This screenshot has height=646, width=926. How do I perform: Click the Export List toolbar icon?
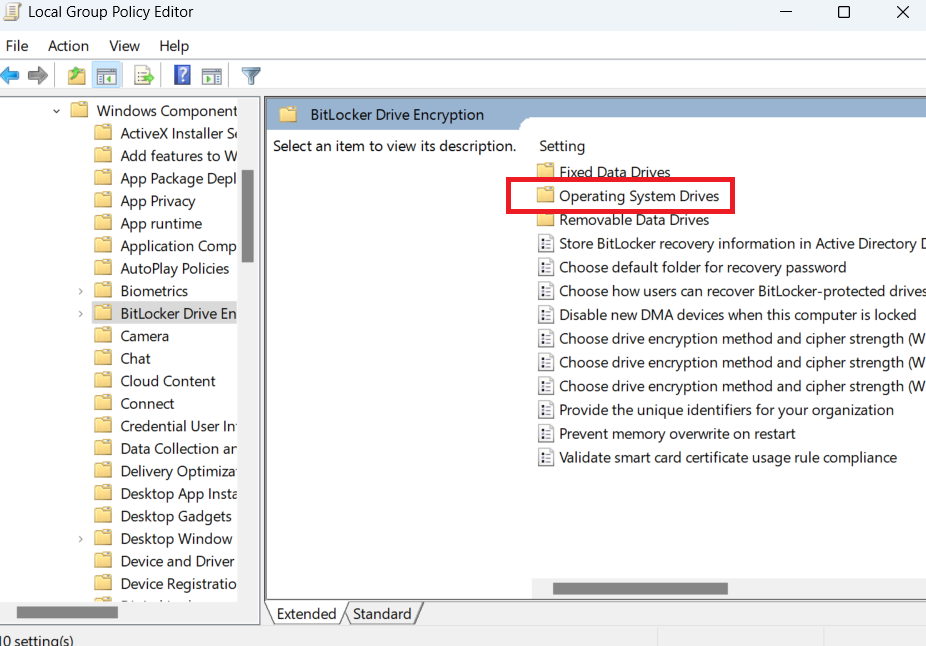[144, 76]
